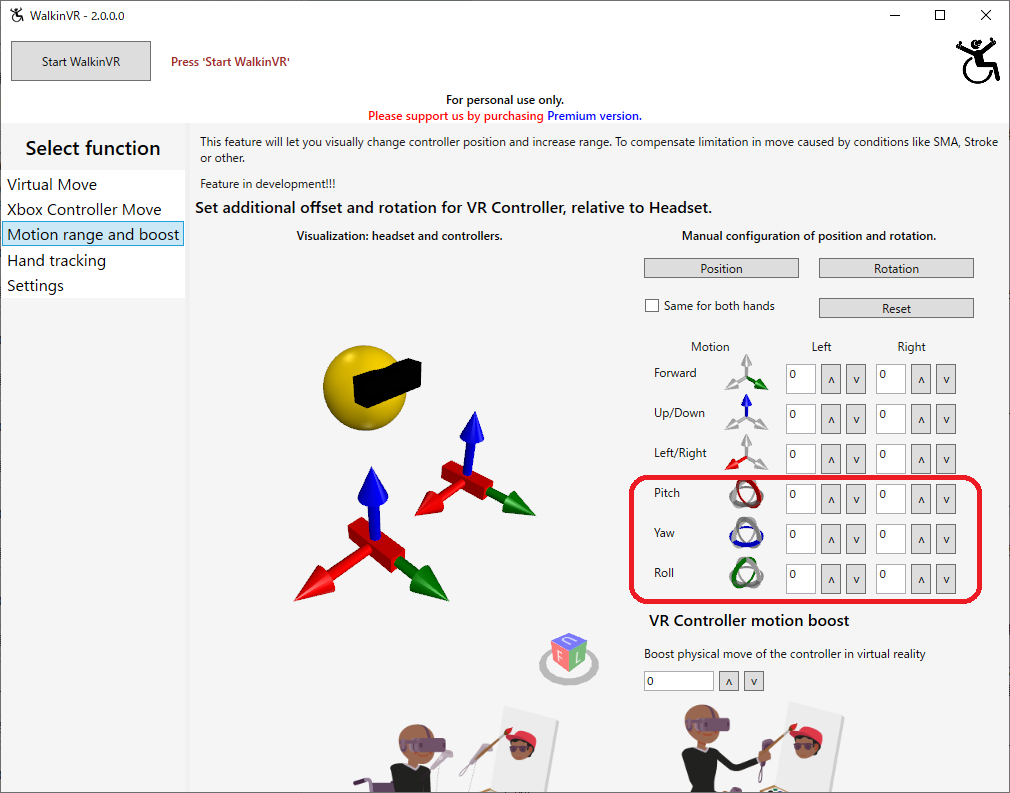Increase Pitch value for Right hand

point(921,499)
